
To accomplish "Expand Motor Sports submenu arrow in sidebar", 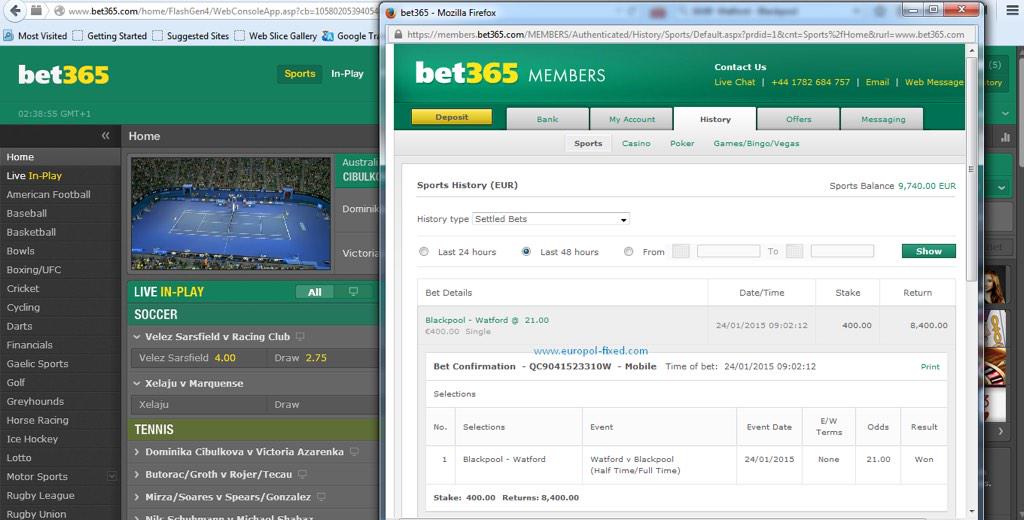I will (x=112, y=477).
